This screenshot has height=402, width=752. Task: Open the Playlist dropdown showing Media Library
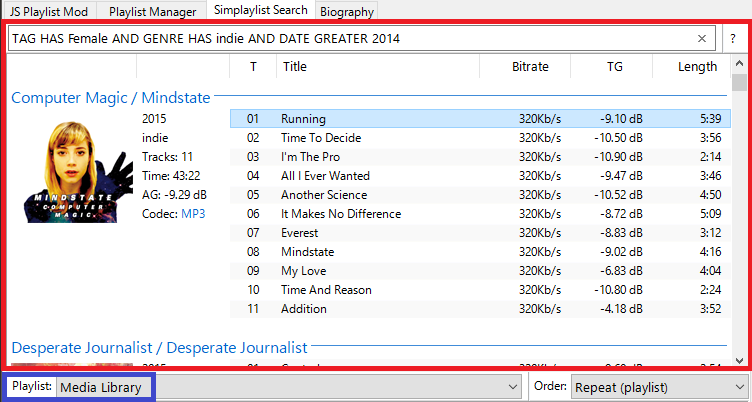(x=289, y=387)
